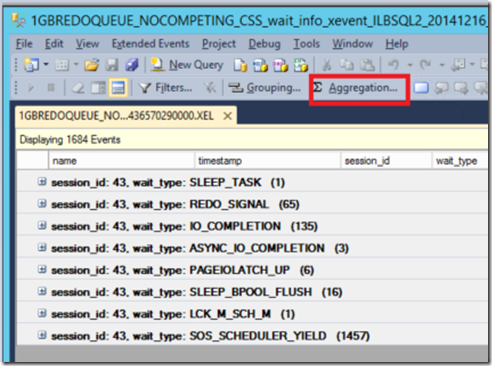
Task: Open the Debug menu
Action: click(265, 44)
